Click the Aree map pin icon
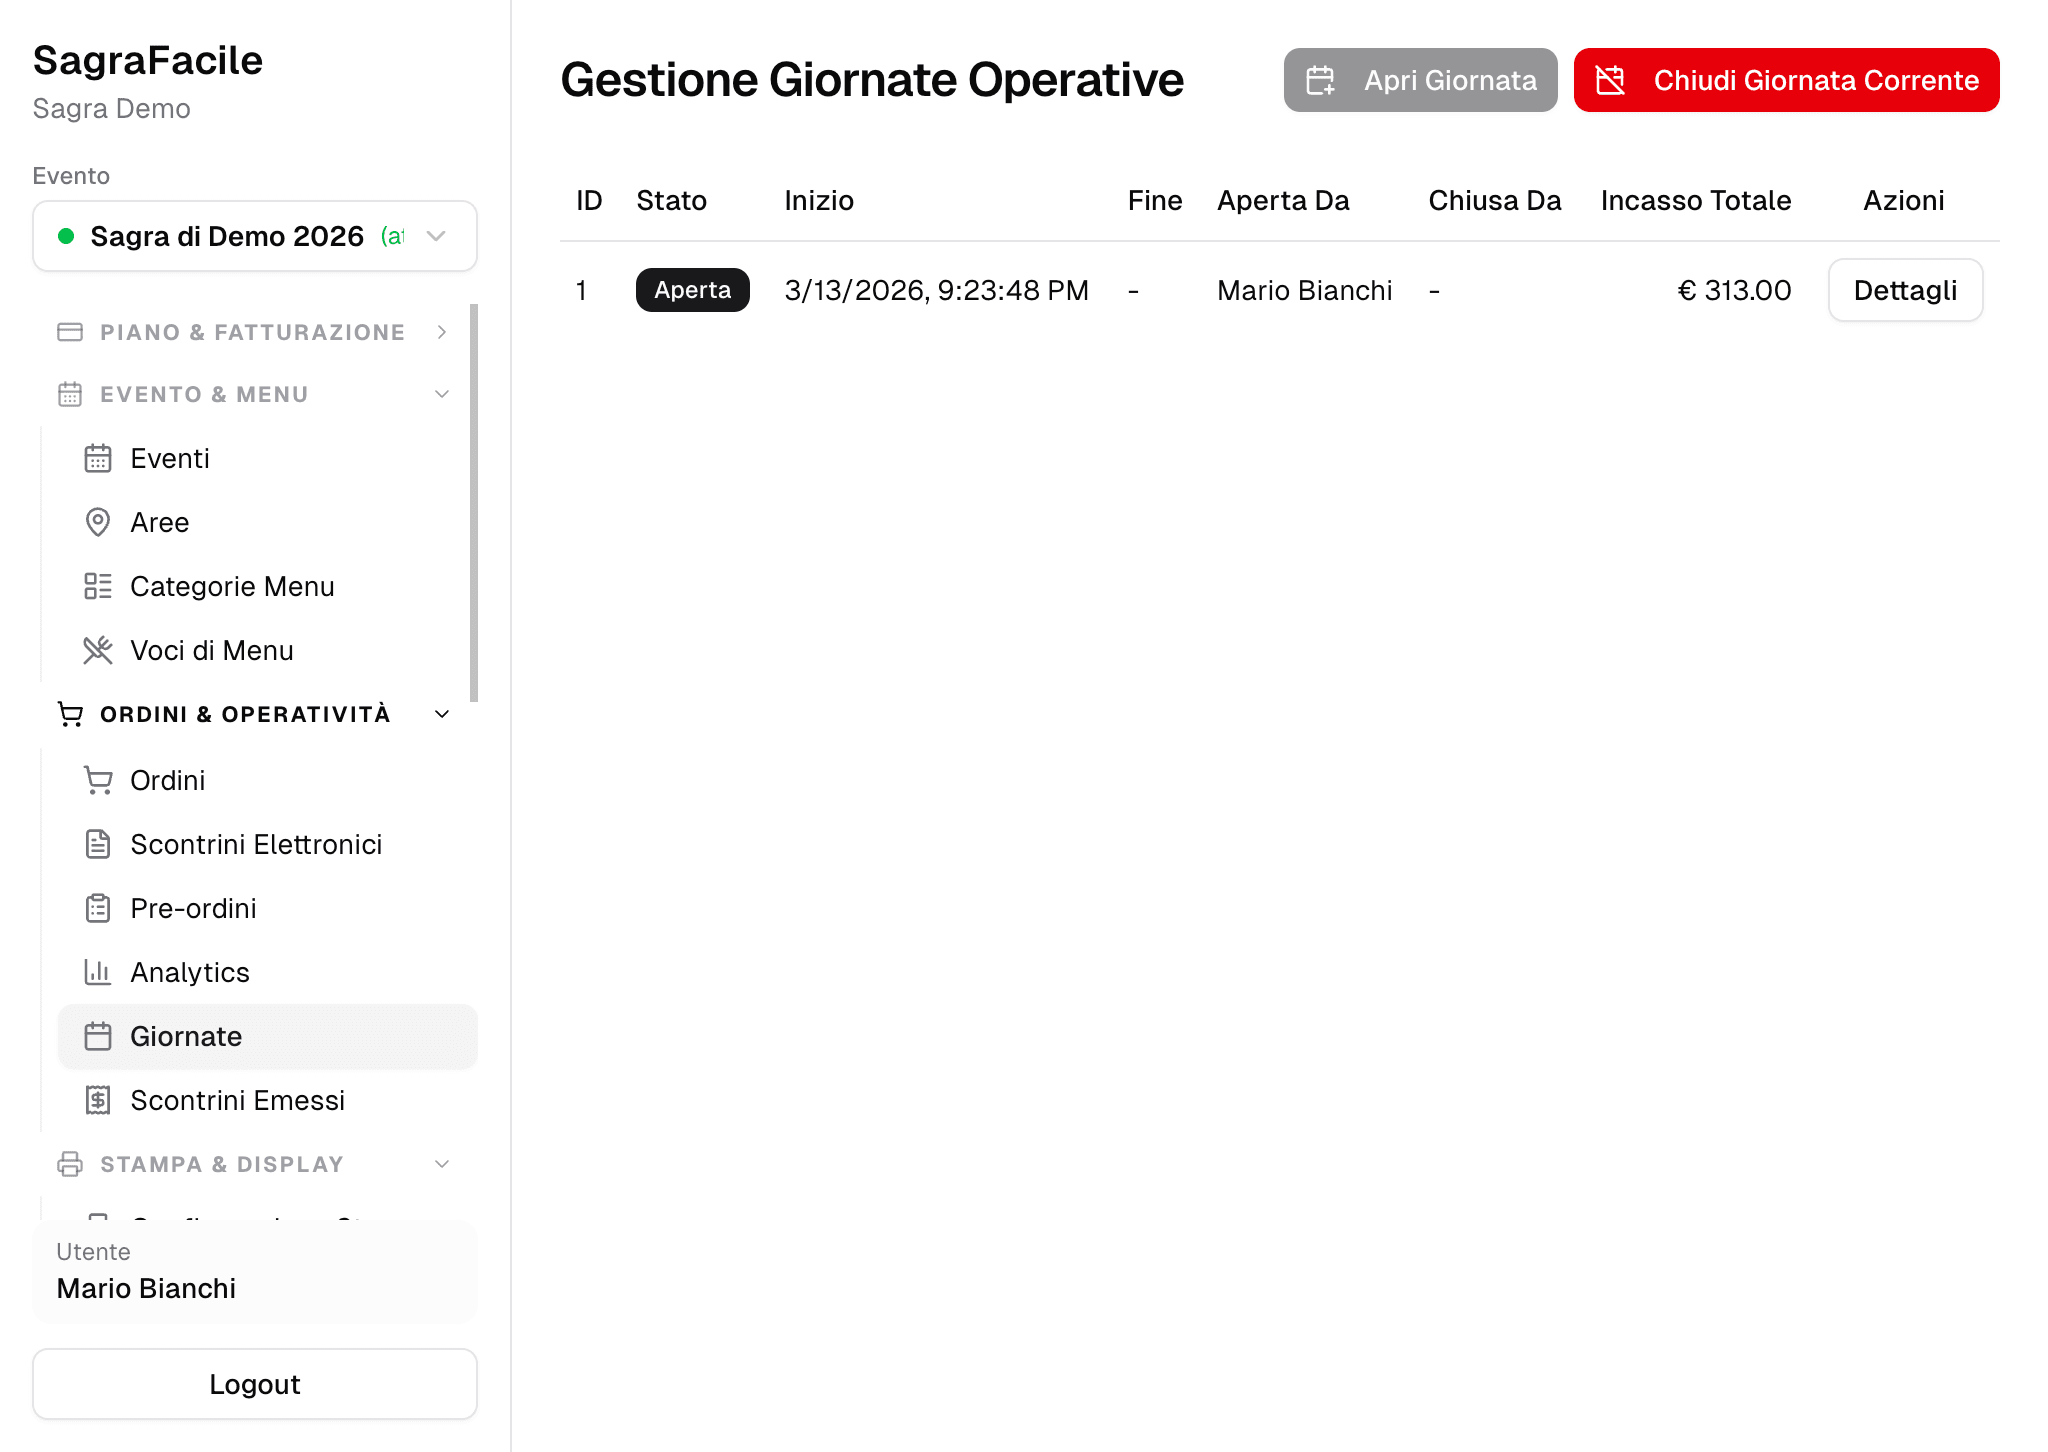Screen dimensions: 2048x1452 (98, 522)
